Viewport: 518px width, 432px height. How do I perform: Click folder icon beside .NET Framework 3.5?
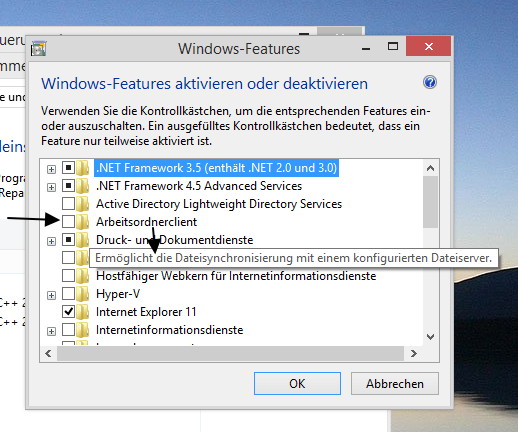pyautogui.click(x=82, y=168)
